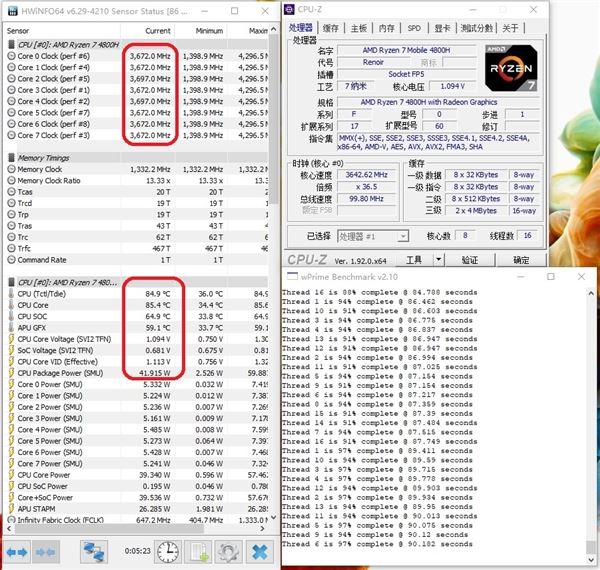Click the 核心电压 1.094 V field
This screenshot has height=570, width=600.
[452, 86]
